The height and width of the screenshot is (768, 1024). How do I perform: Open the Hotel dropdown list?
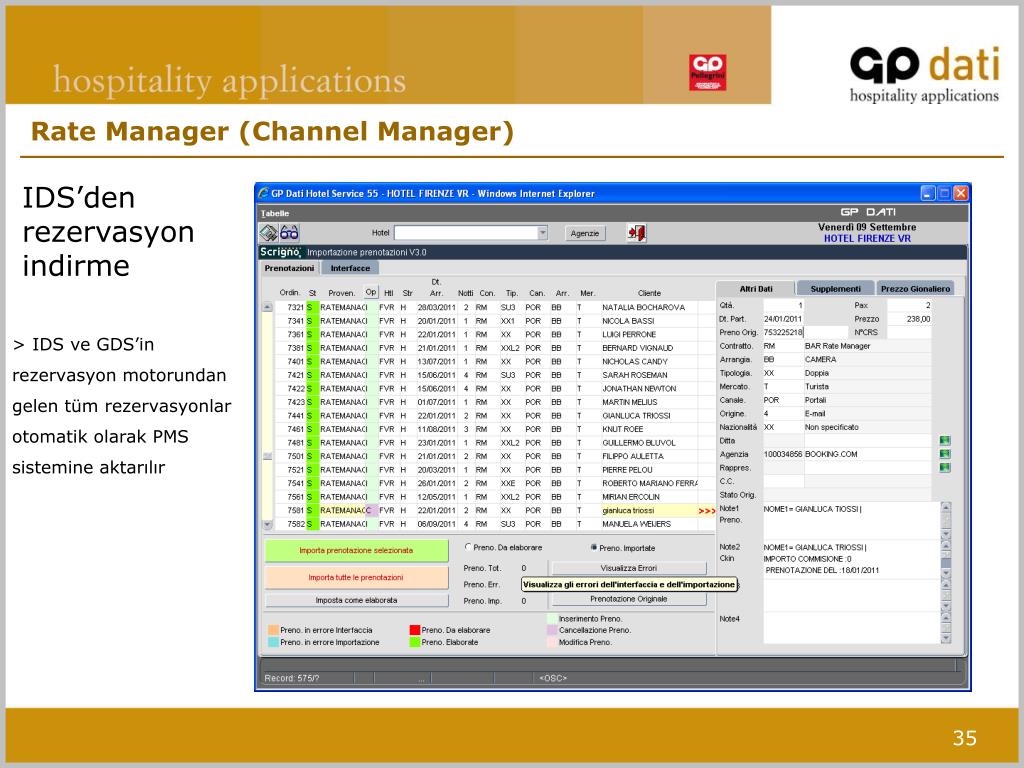pyautogui.click(x=543, y=233)
